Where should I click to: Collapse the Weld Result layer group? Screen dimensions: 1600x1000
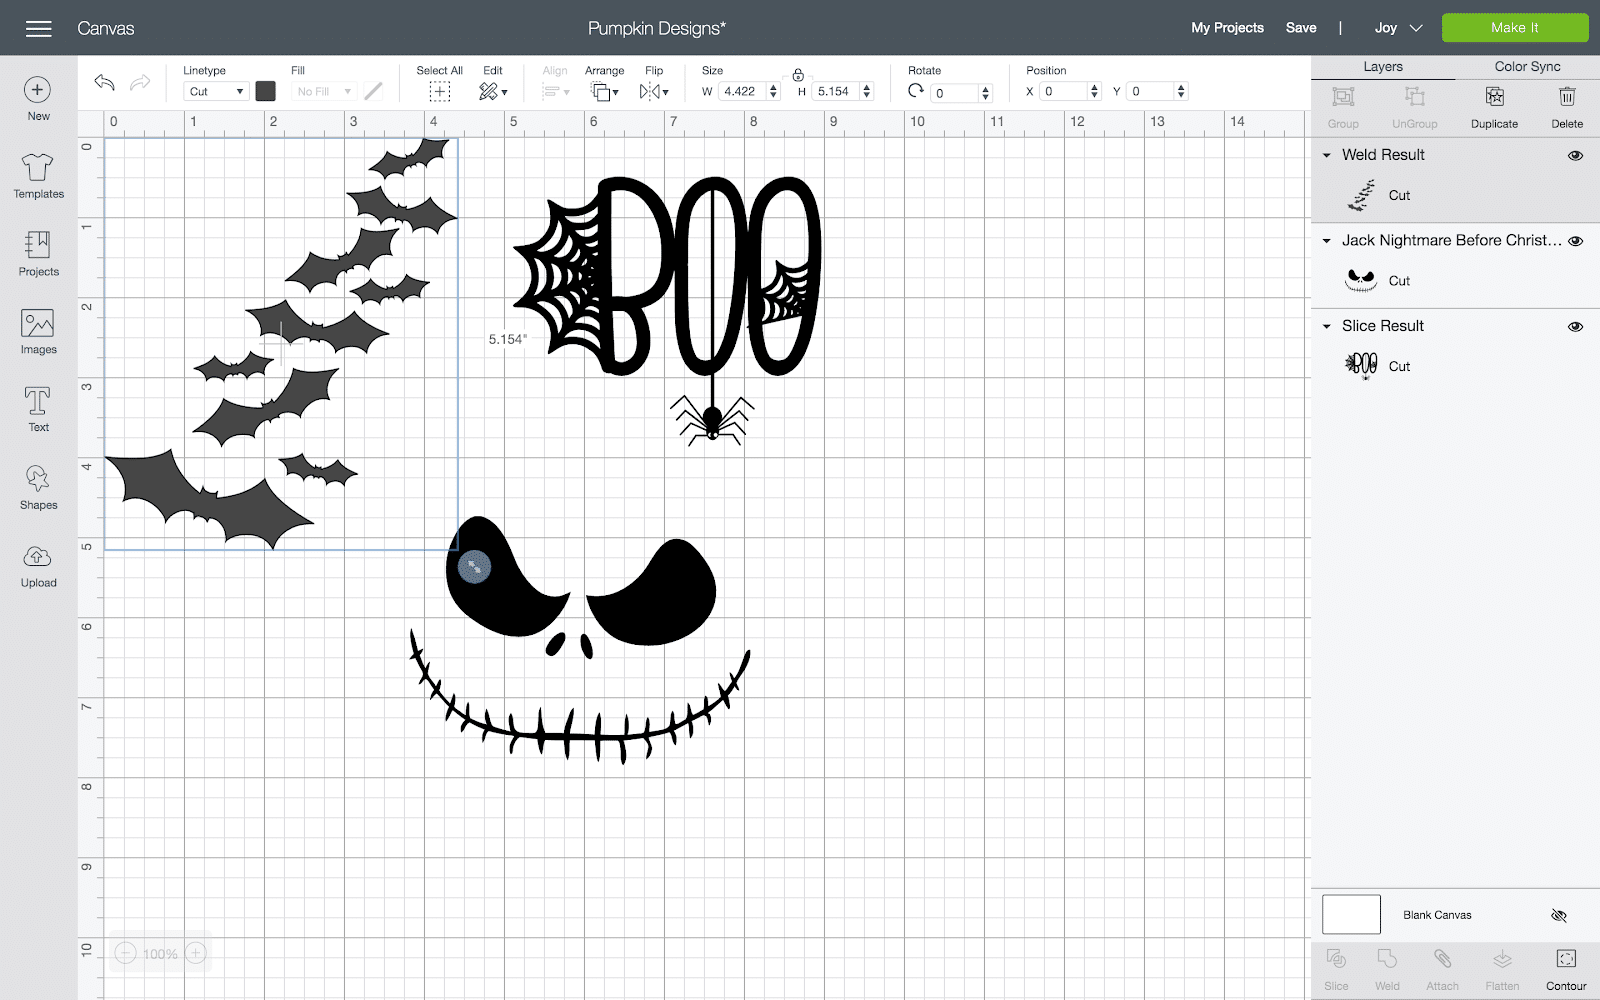1327,155
